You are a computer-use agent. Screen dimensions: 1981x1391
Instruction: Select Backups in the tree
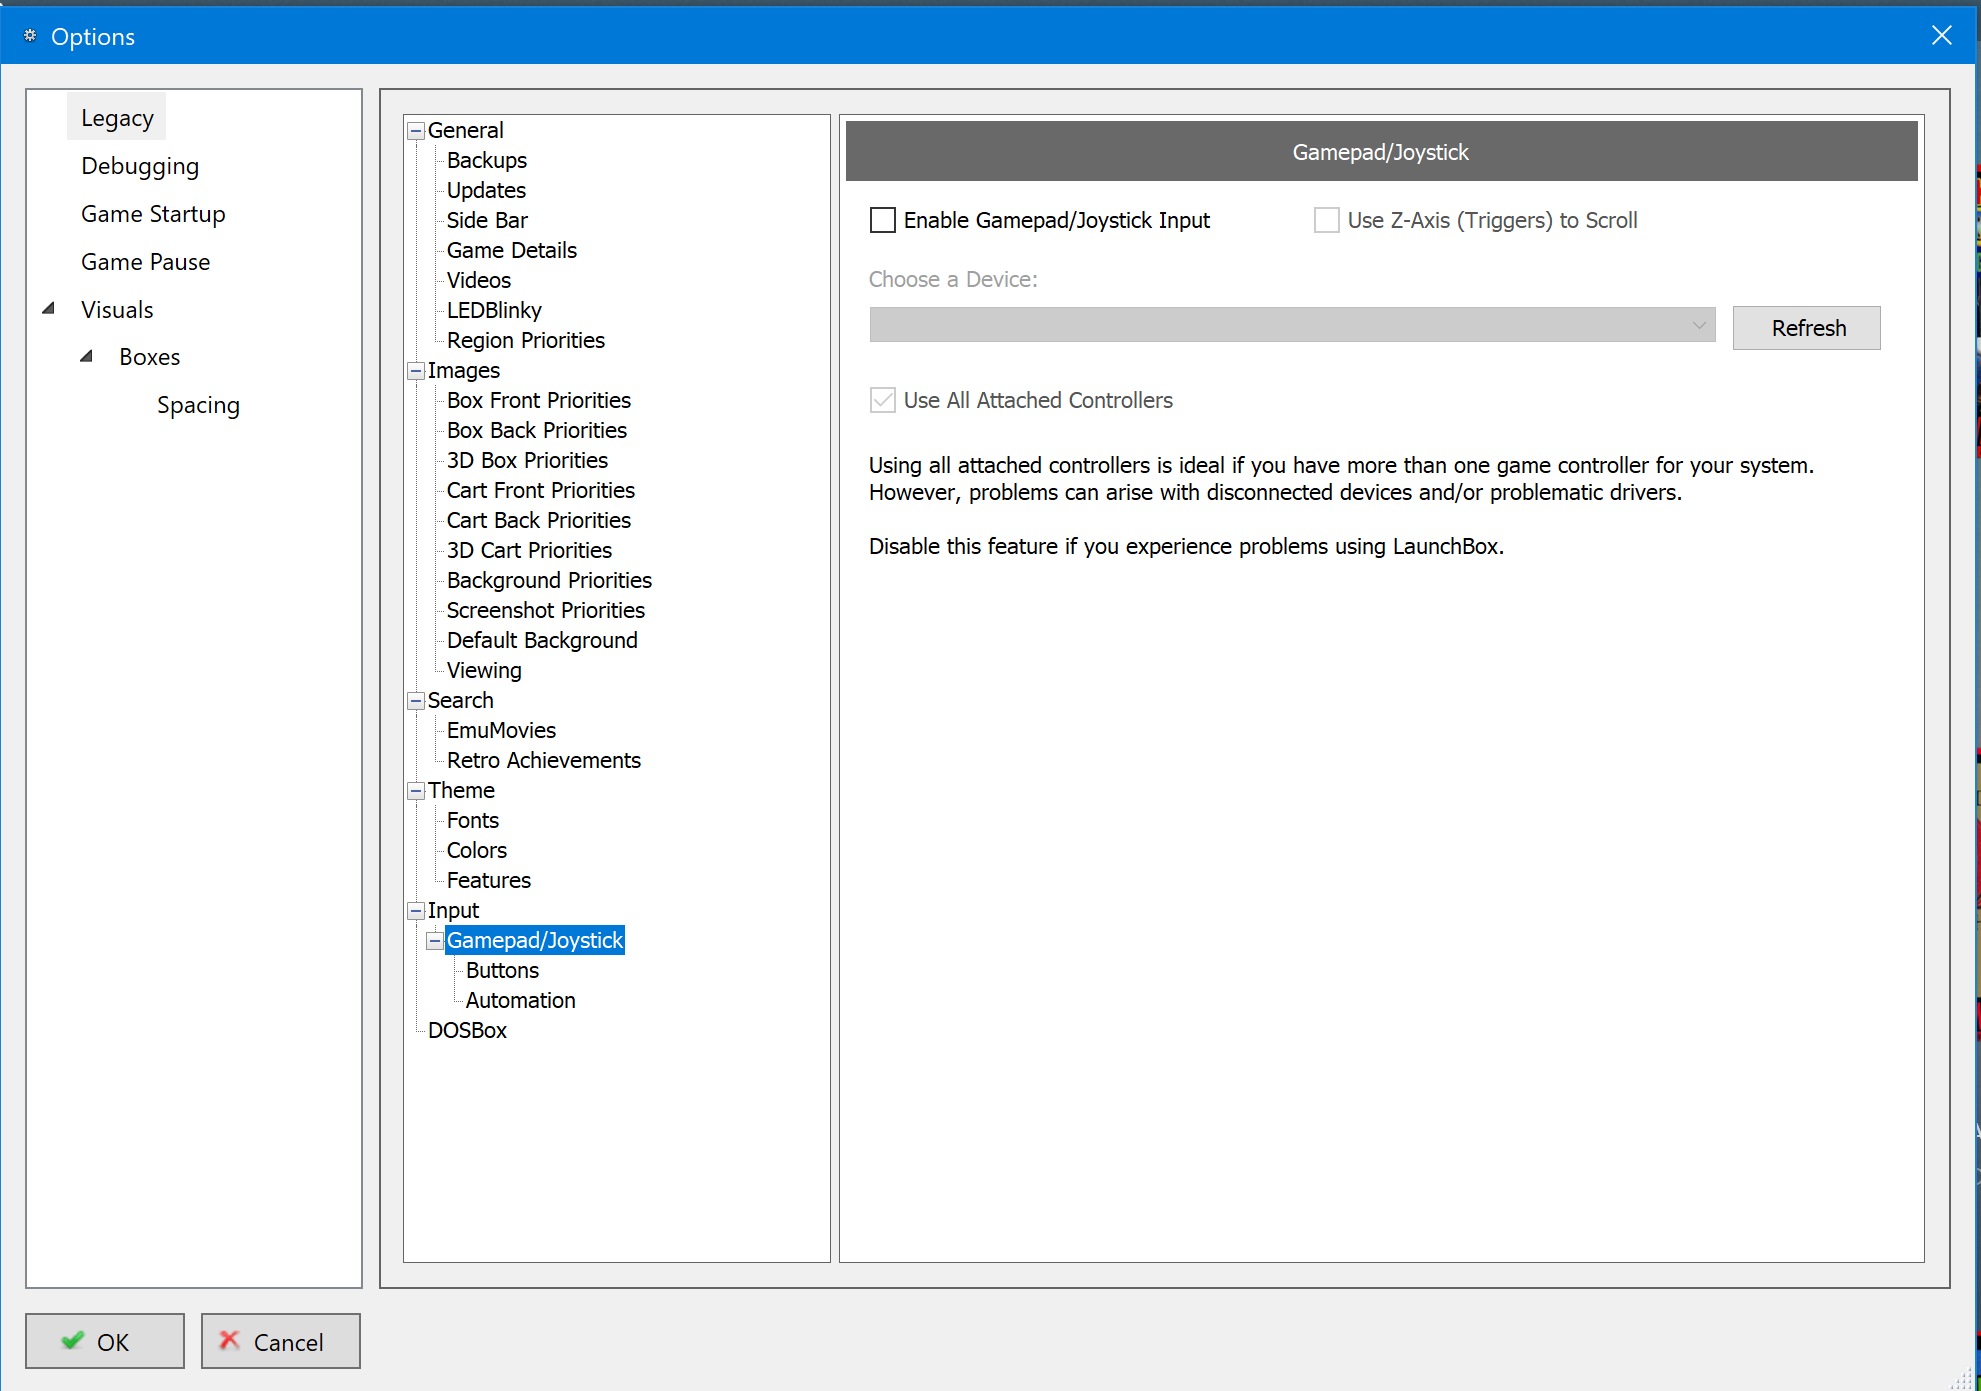coord(487,160)
